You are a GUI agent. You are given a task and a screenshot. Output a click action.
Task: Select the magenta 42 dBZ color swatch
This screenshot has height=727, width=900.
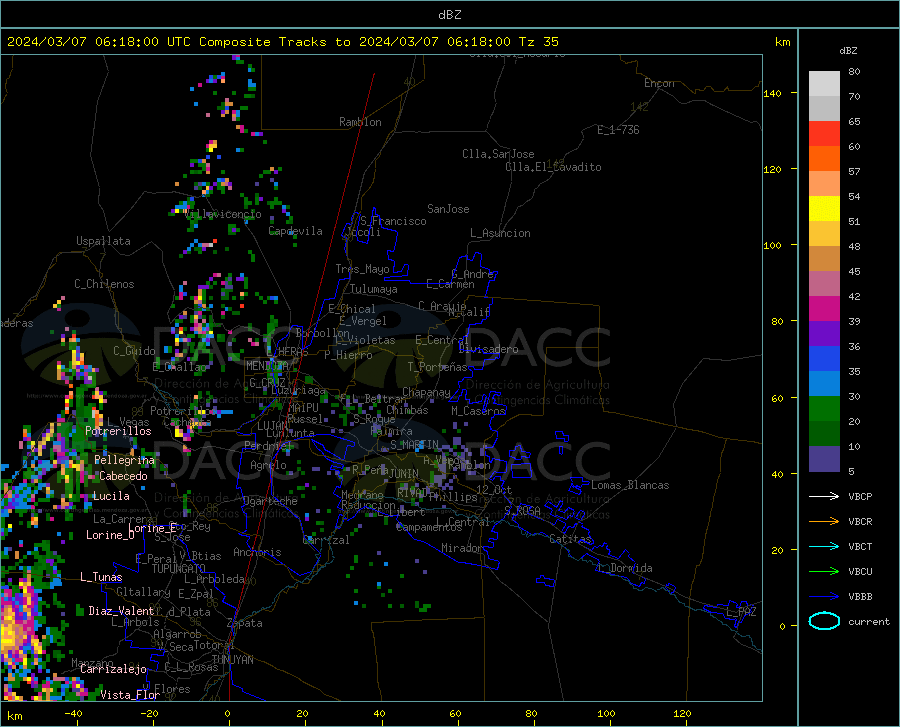[x=824, y=309]
